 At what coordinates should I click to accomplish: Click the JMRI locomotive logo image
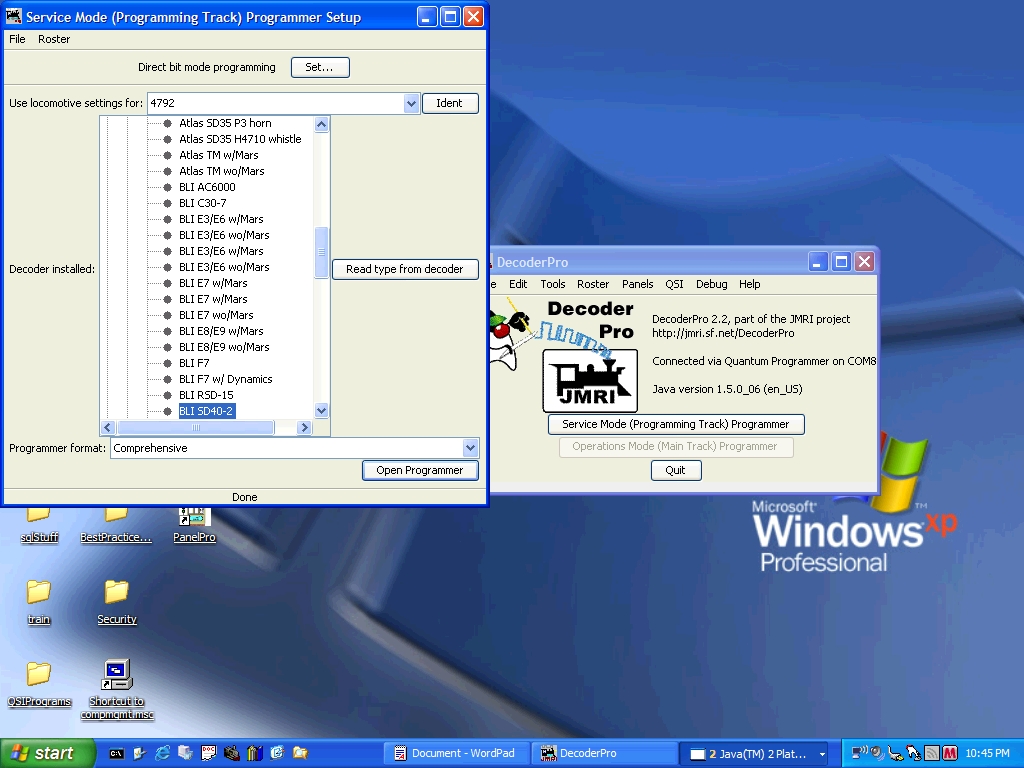click(x=590, y=381)
